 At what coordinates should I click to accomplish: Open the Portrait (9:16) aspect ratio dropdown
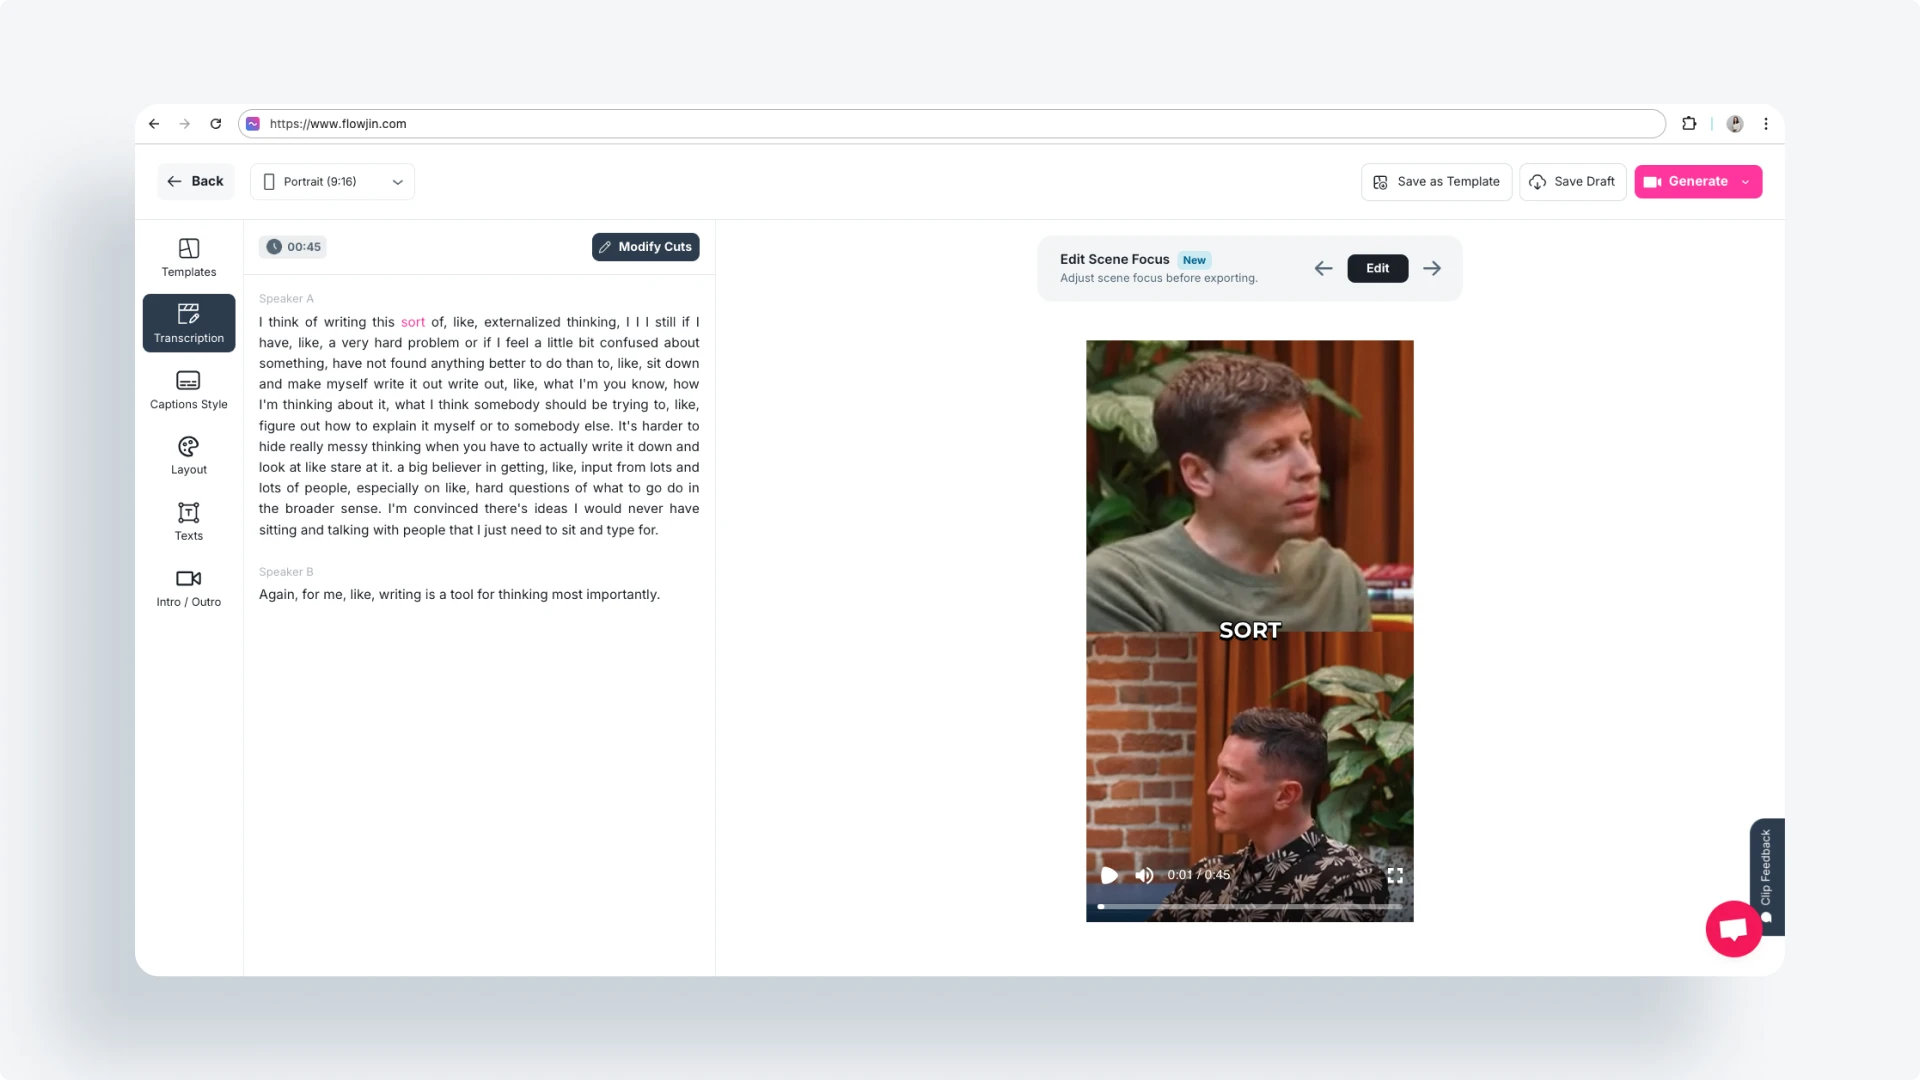tap(332, 181)
